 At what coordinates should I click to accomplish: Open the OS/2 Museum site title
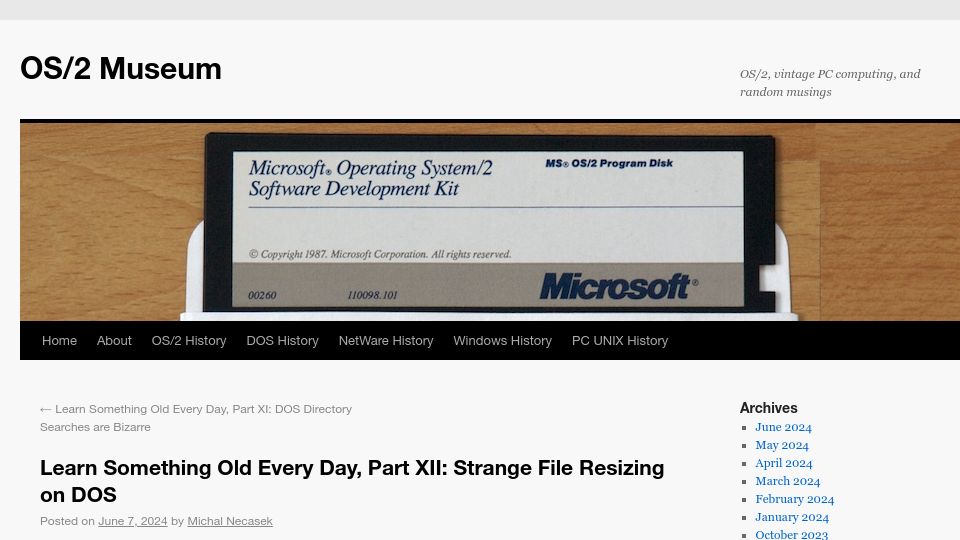(121, 68)
